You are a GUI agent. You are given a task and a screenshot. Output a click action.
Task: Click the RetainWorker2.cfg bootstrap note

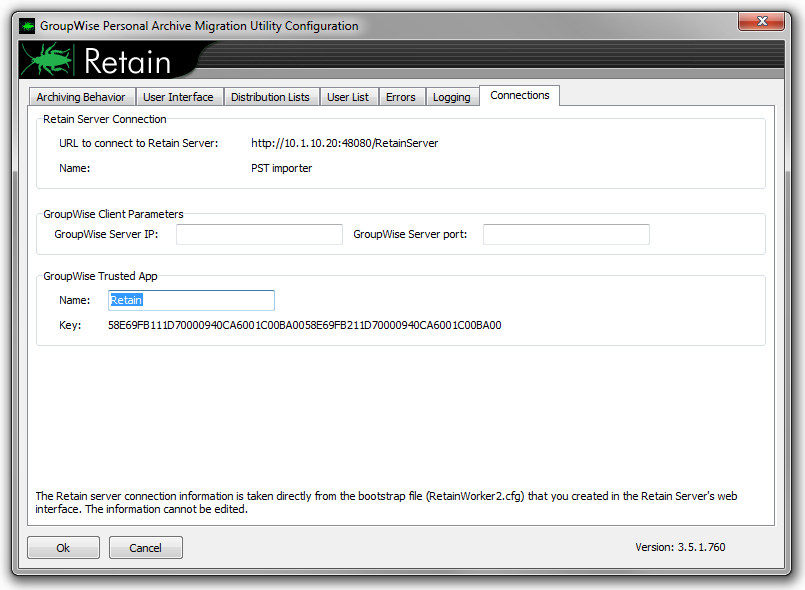click(x=386, y=503)
